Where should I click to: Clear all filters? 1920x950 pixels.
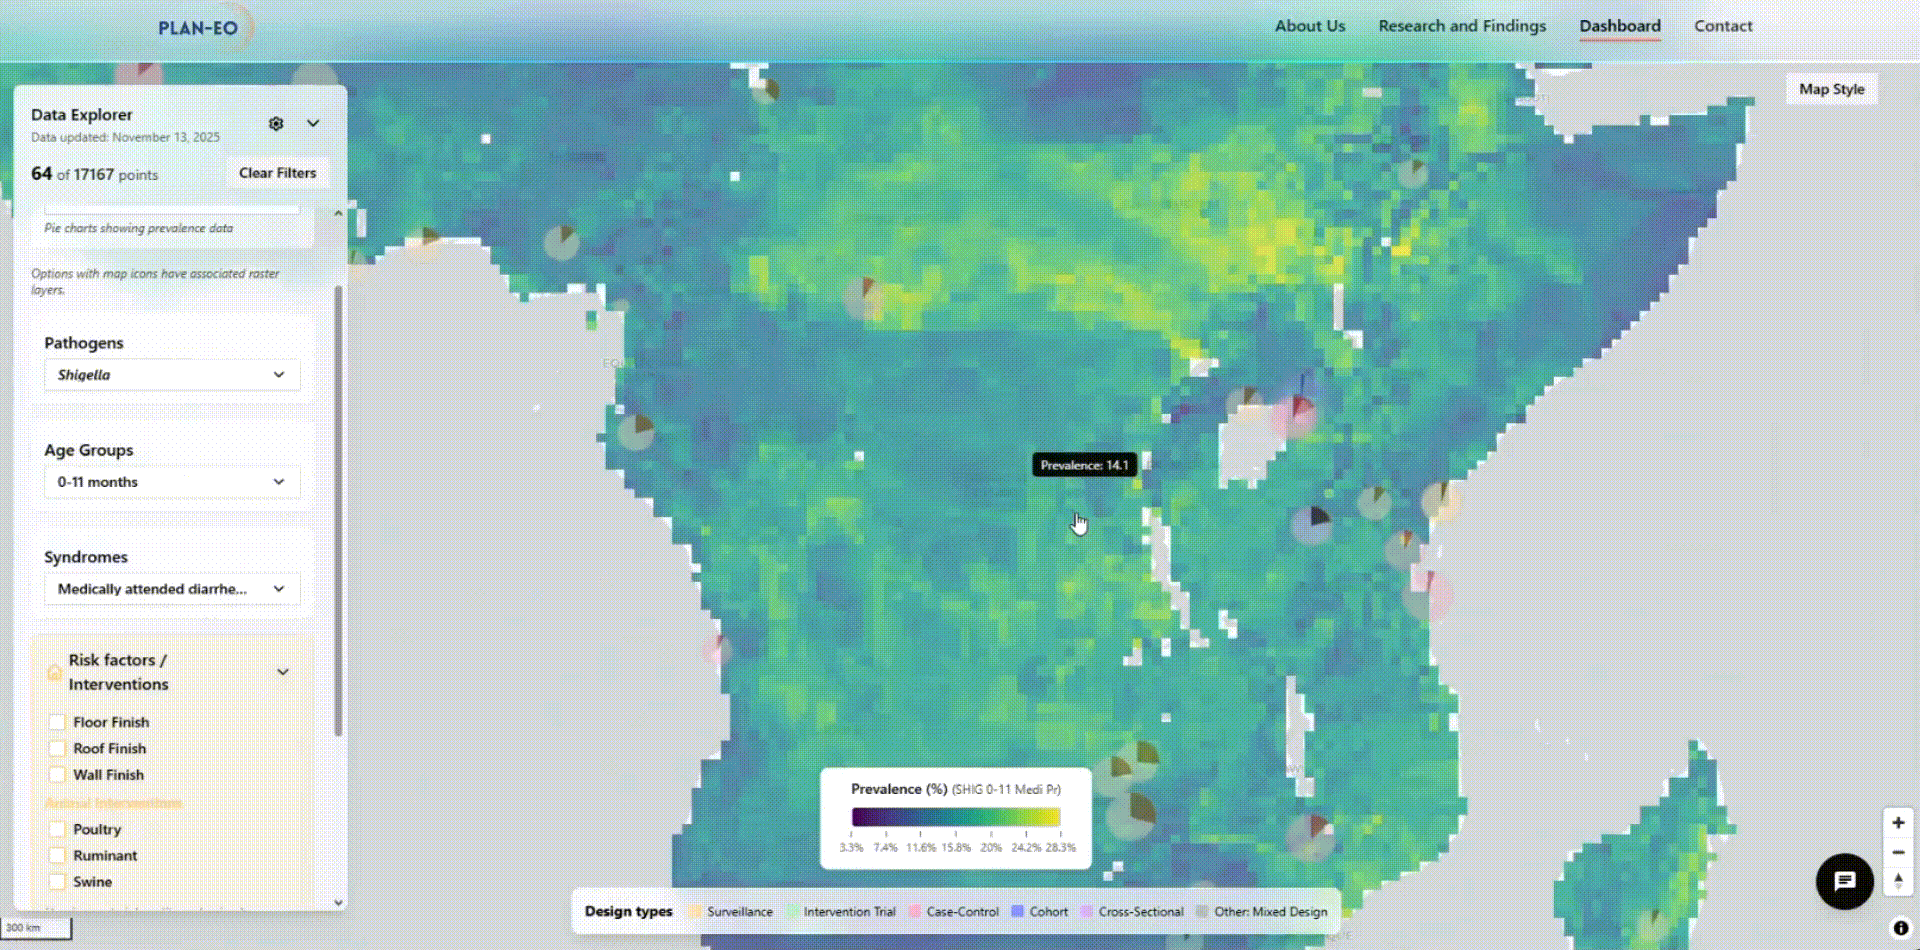277,173
